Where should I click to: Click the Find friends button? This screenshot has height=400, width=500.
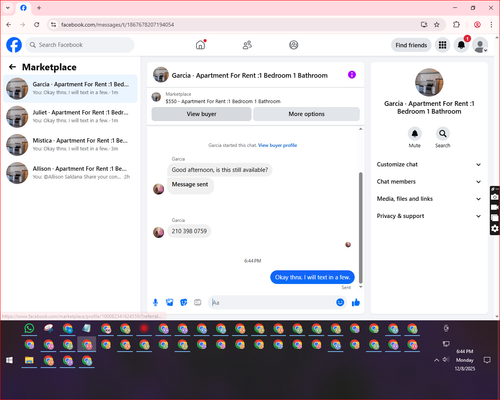[411, 45]
